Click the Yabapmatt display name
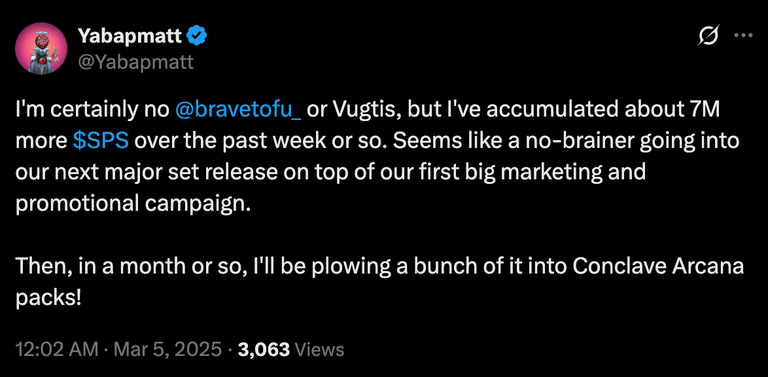 point(130,36)
